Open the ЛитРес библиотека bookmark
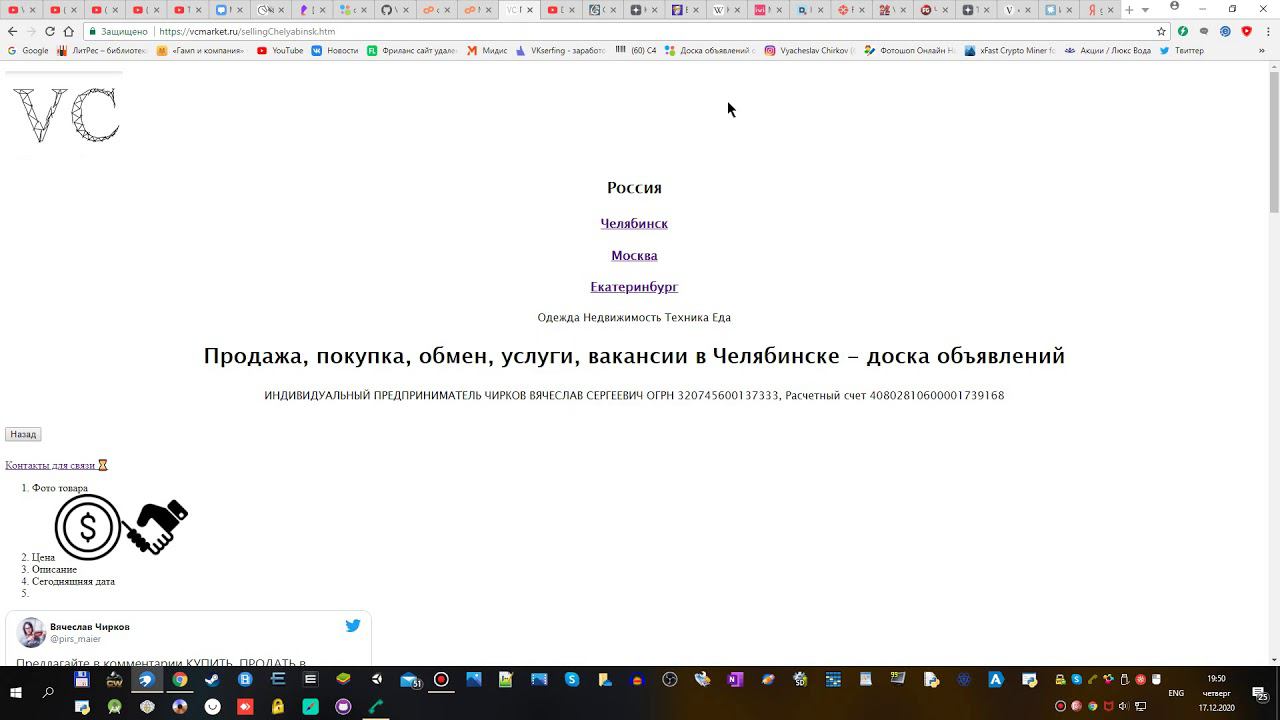The height and width of the screenshot is (720, 1280). pyautogui.click(x=101, y=50)
